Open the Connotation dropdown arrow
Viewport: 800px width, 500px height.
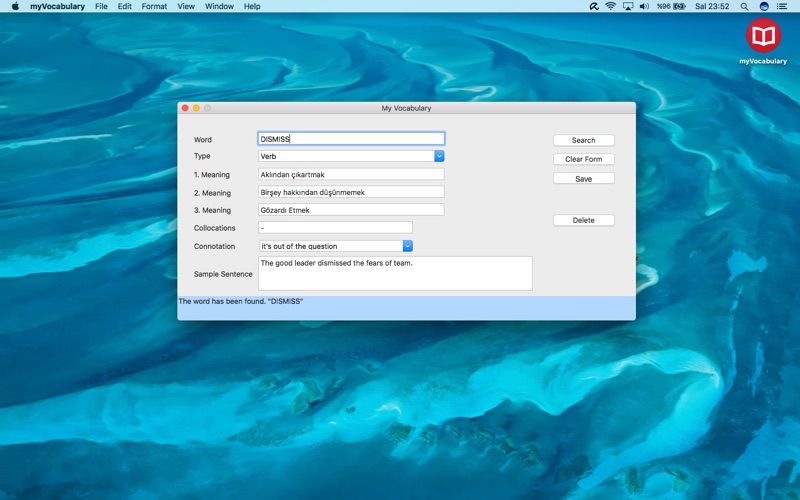(407, 246)
